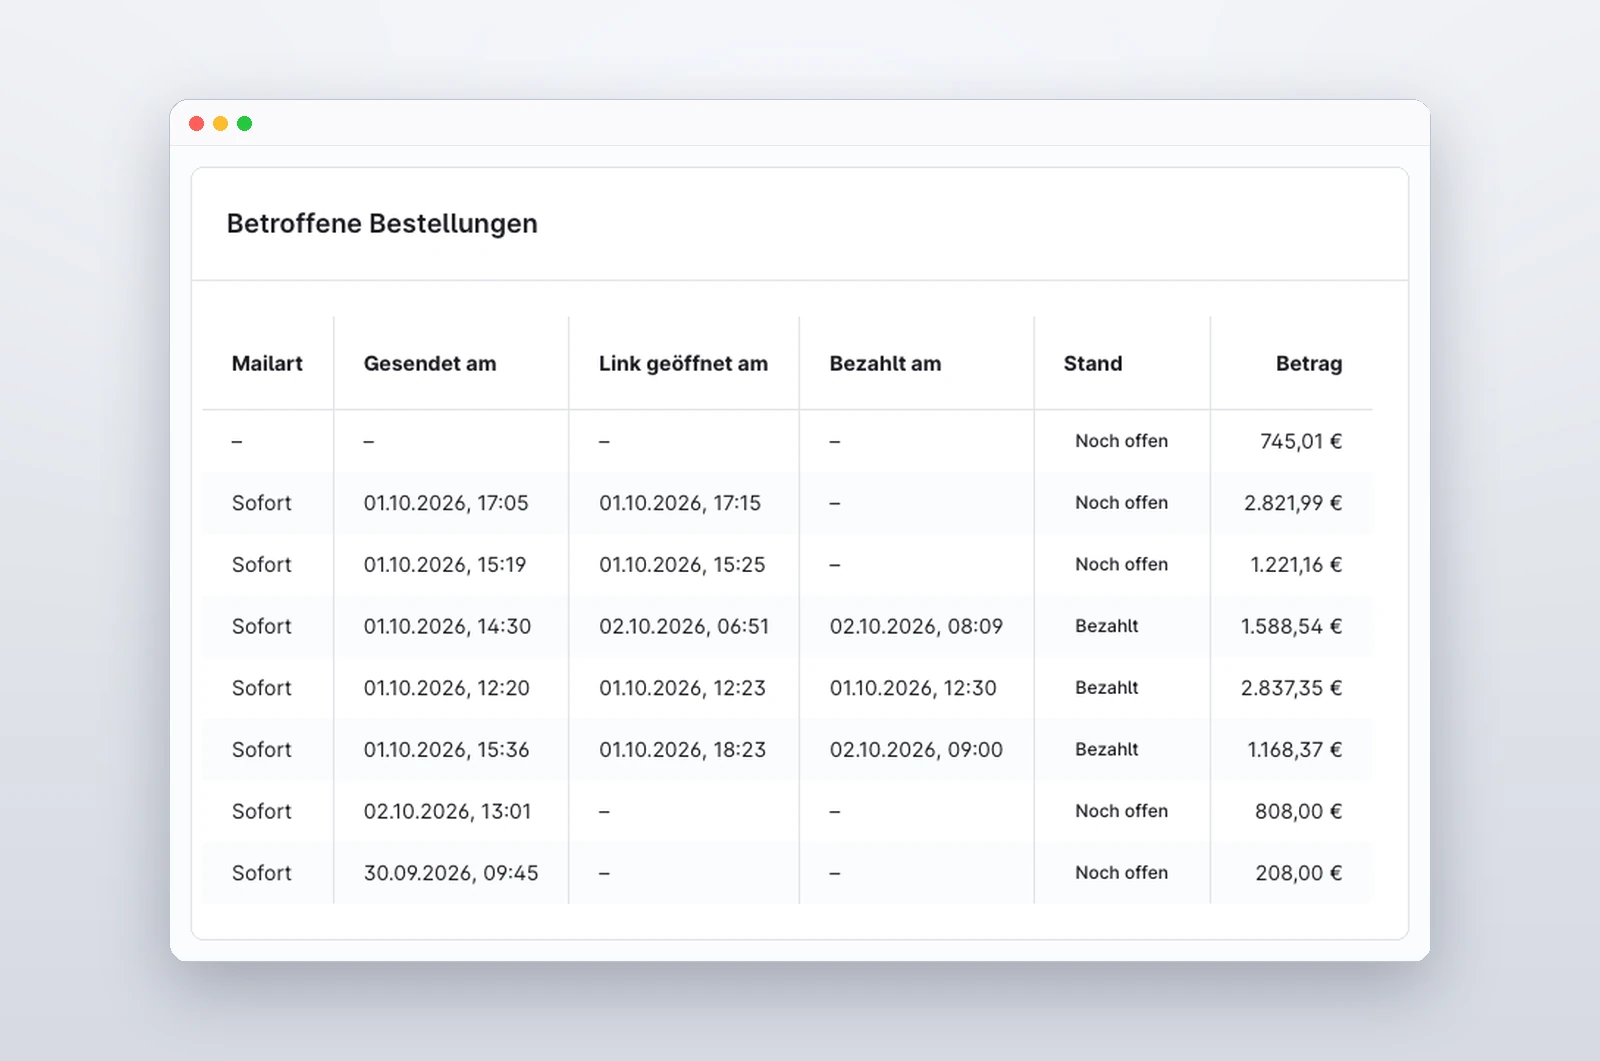The image size is (1600, 1061).
Task: Select the amount 2.837,35 €
Action: [x=1292, y=688]
